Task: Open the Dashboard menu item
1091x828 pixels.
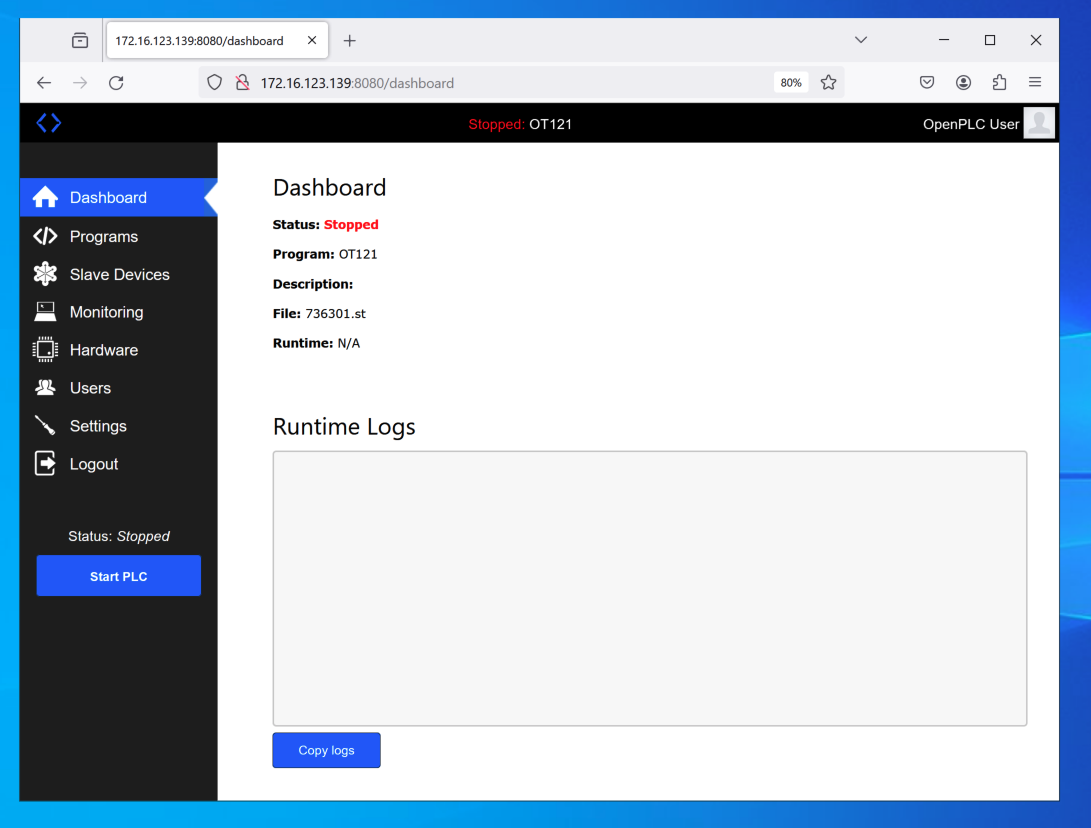Action: 118,198
